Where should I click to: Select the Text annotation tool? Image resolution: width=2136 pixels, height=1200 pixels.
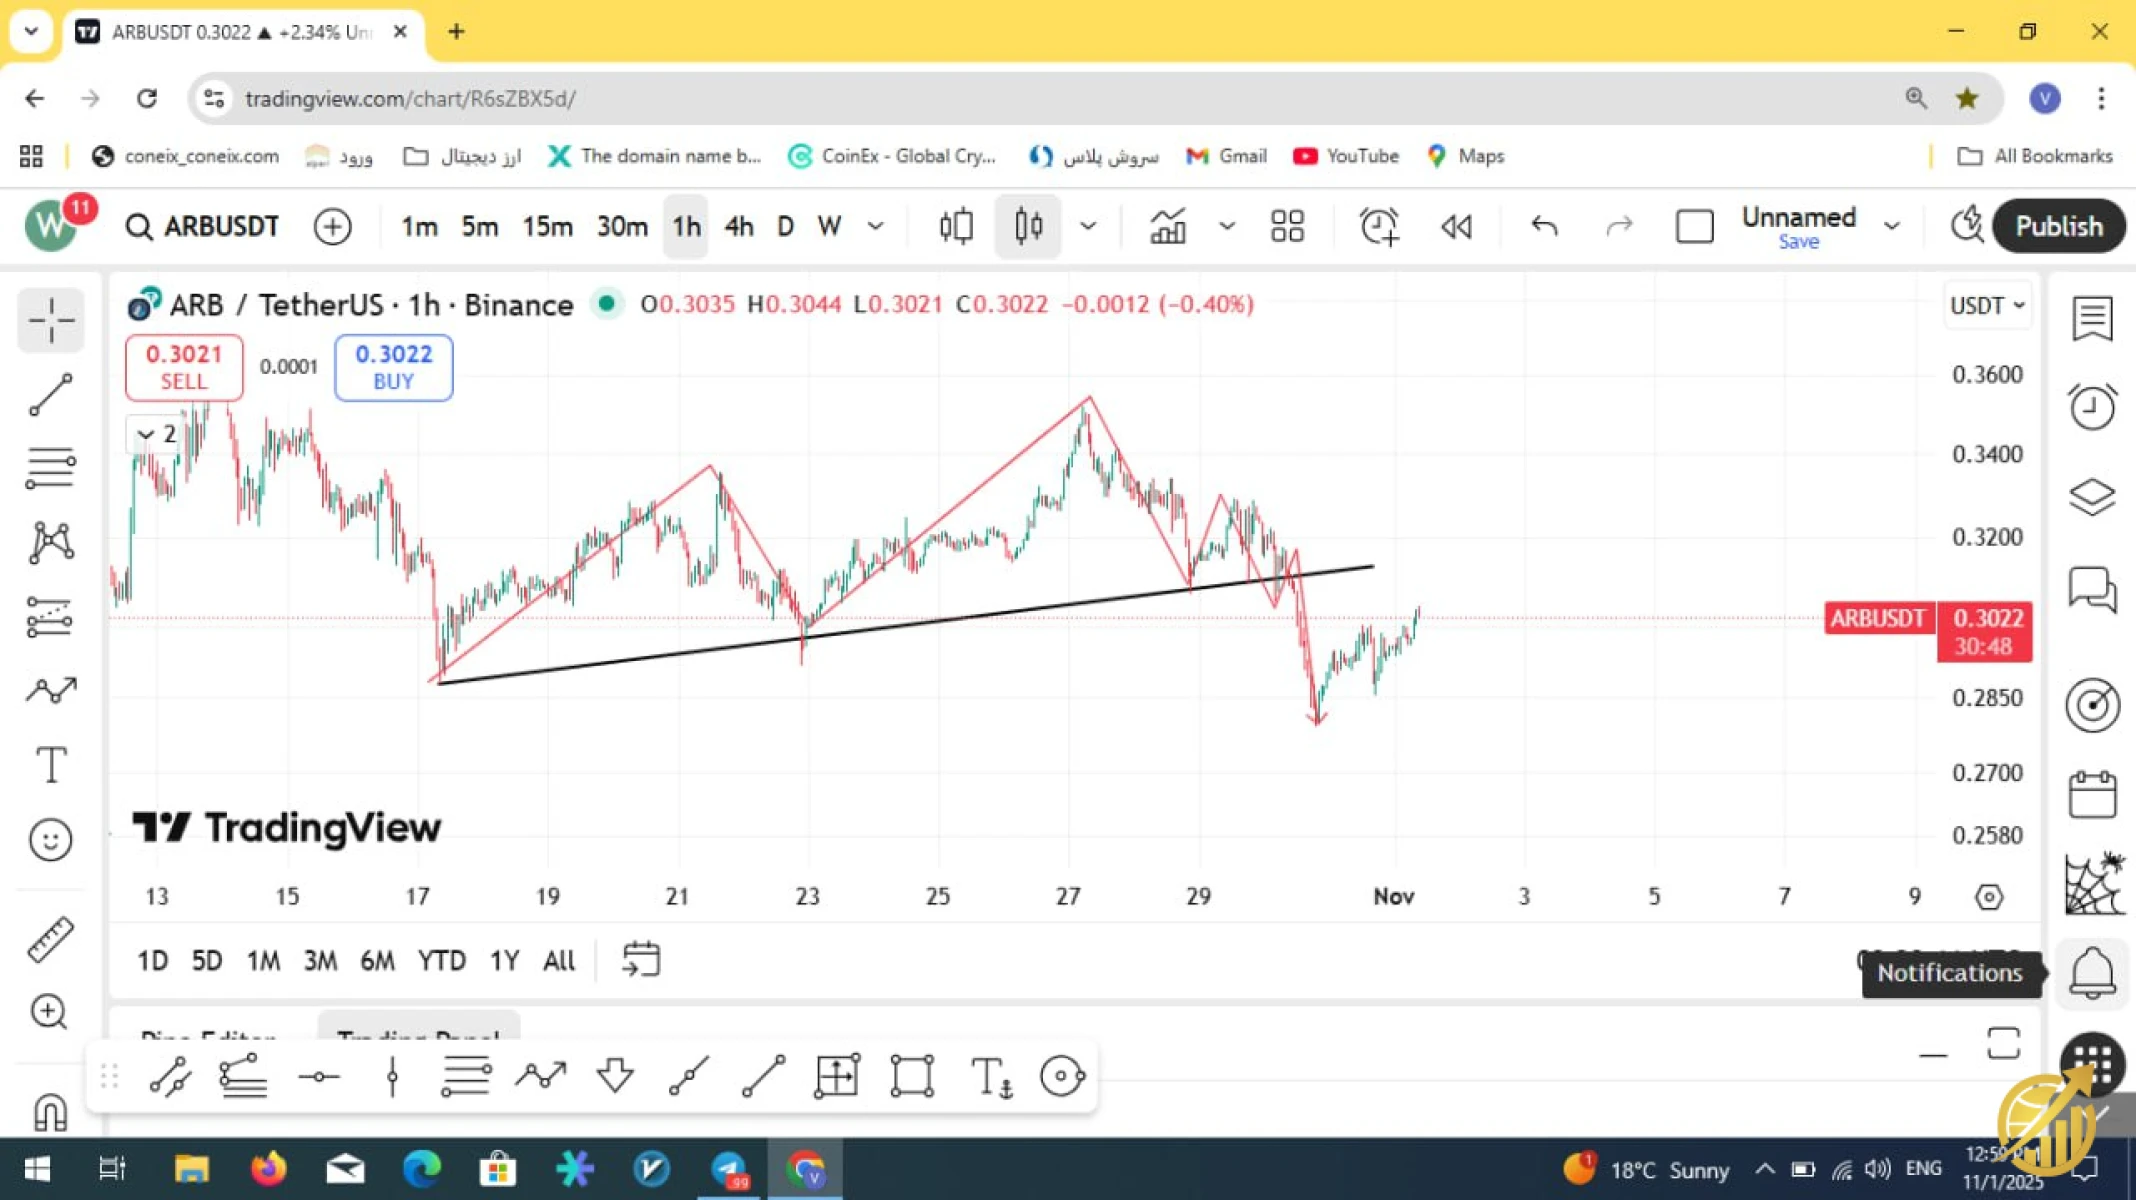[51, 765]
